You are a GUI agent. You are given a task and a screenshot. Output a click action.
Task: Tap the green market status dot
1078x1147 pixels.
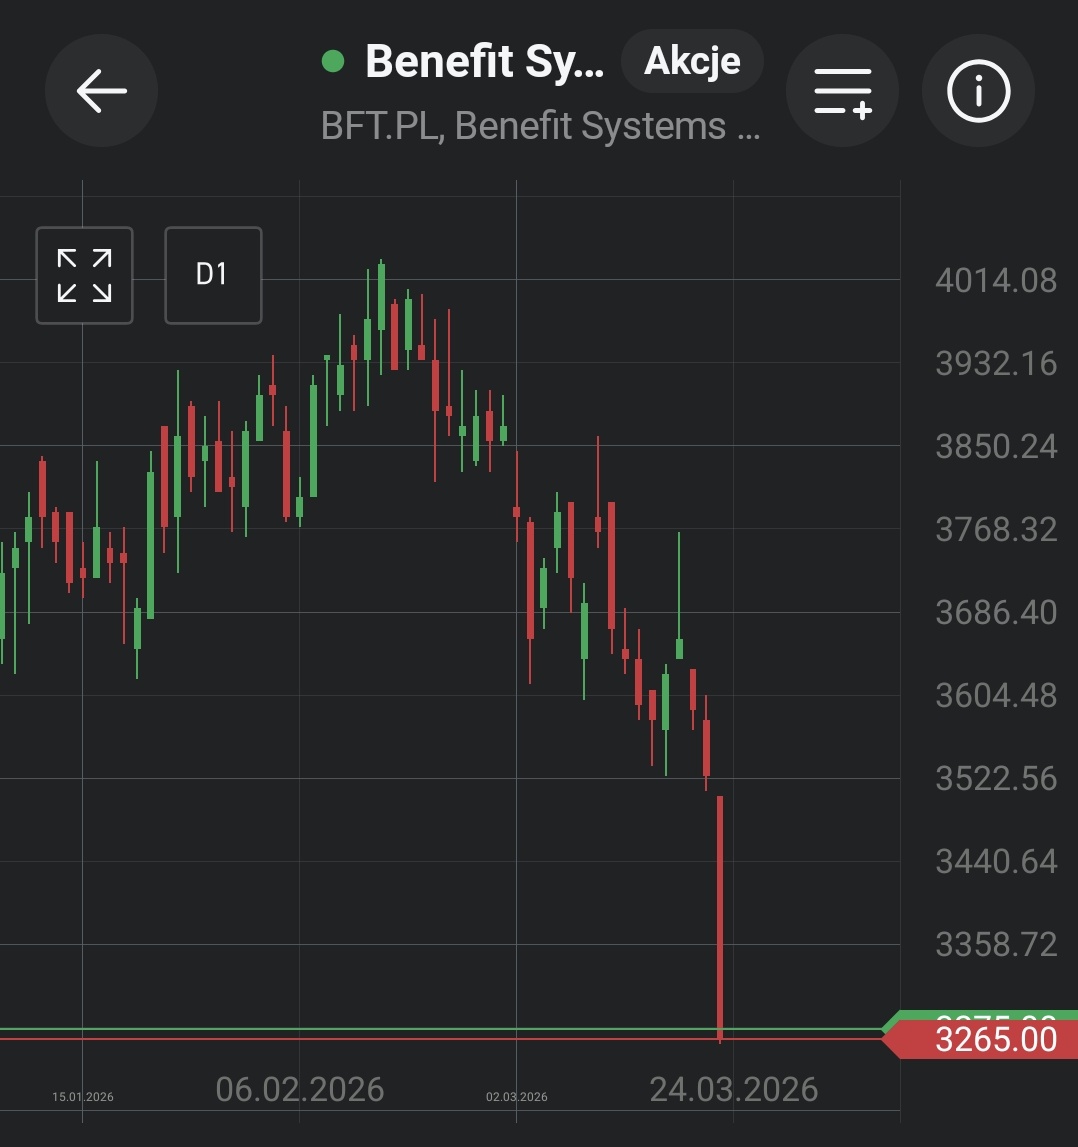[333, 61]
